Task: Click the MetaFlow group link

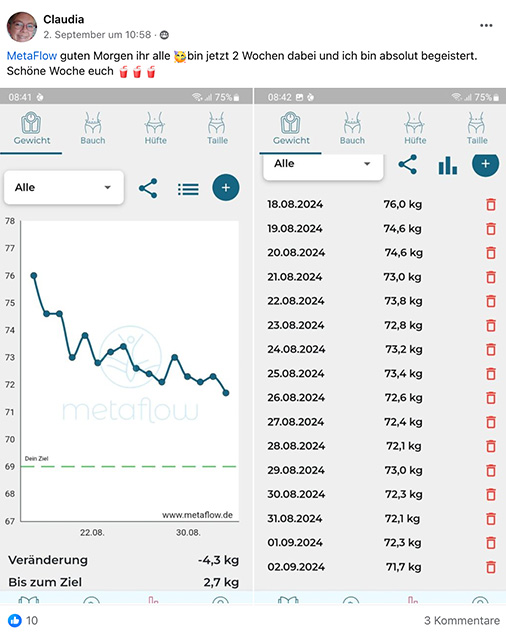Action: pyautogui.click(x=32, y=56)
